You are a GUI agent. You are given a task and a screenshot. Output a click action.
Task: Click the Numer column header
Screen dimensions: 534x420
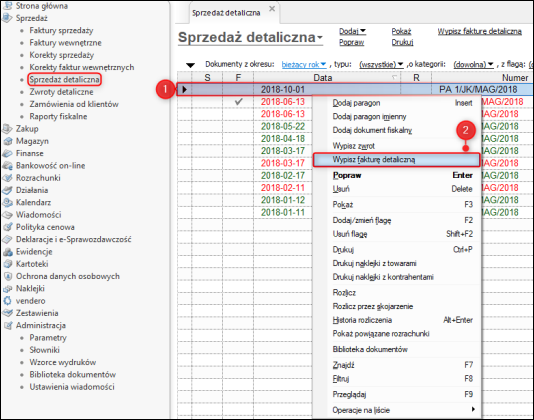(x=482, y=78)
